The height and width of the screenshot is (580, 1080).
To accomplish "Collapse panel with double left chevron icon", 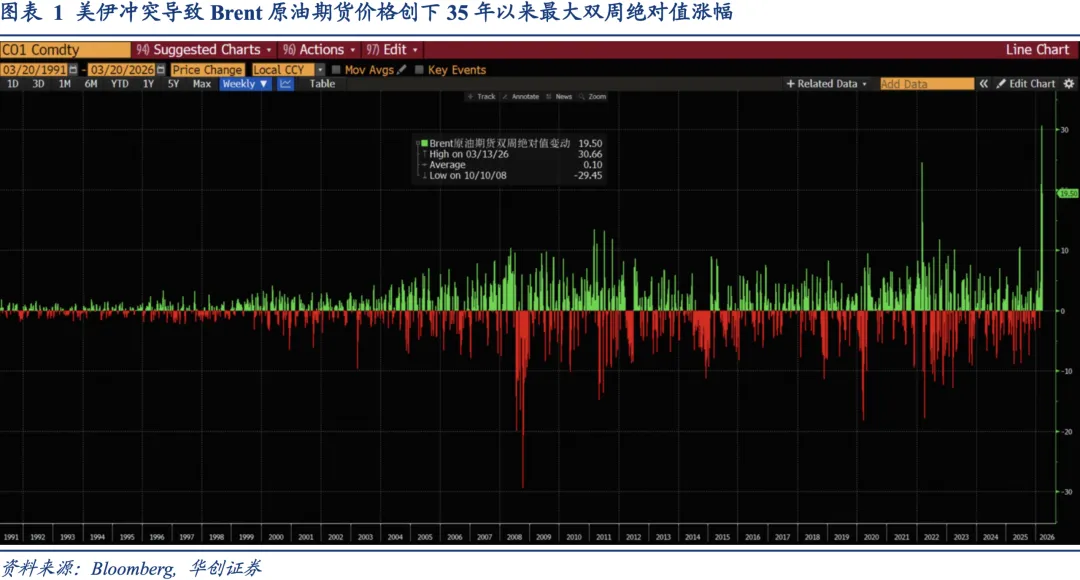I will pos(984,84).
